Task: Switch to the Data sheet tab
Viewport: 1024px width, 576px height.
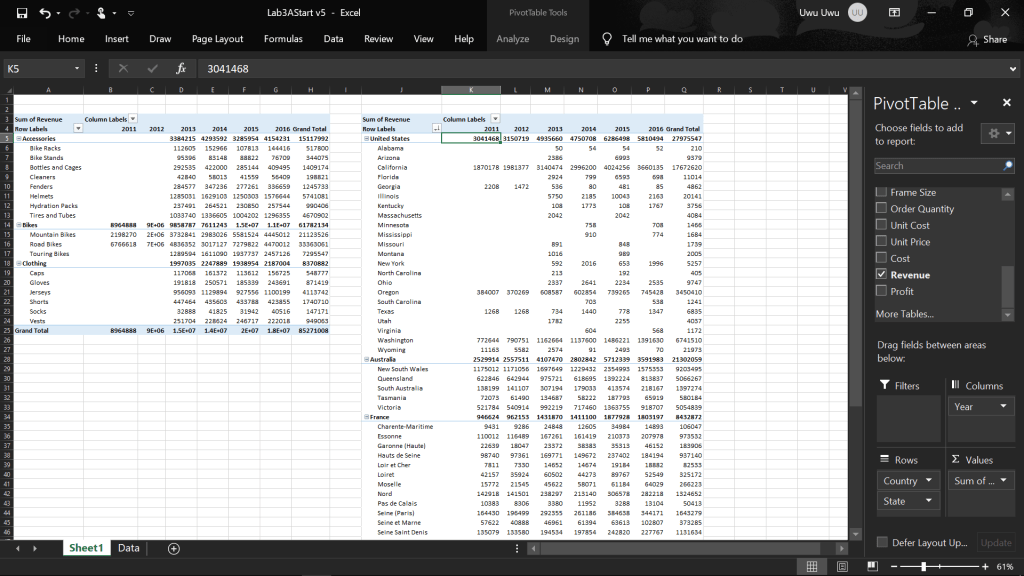Action: pyautogui.click(x=129, y=548)
